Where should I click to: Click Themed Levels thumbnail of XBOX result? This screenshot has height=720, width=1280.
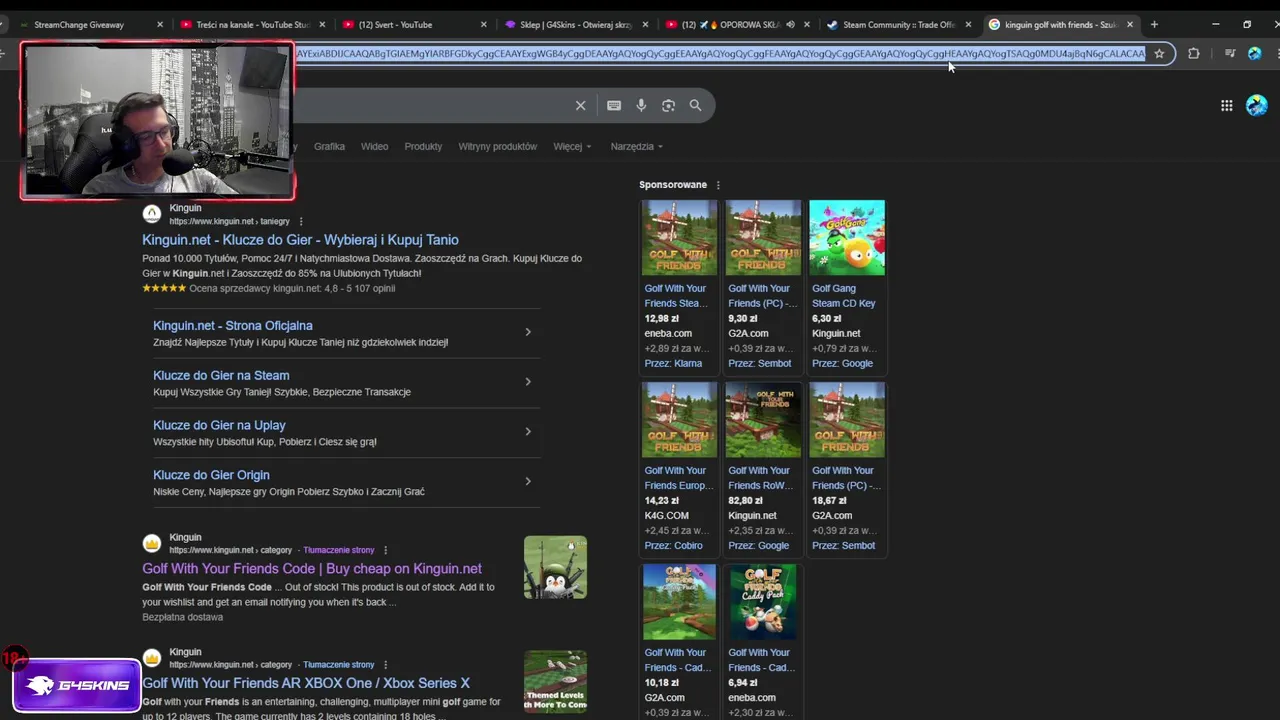(x=555, y=681)
